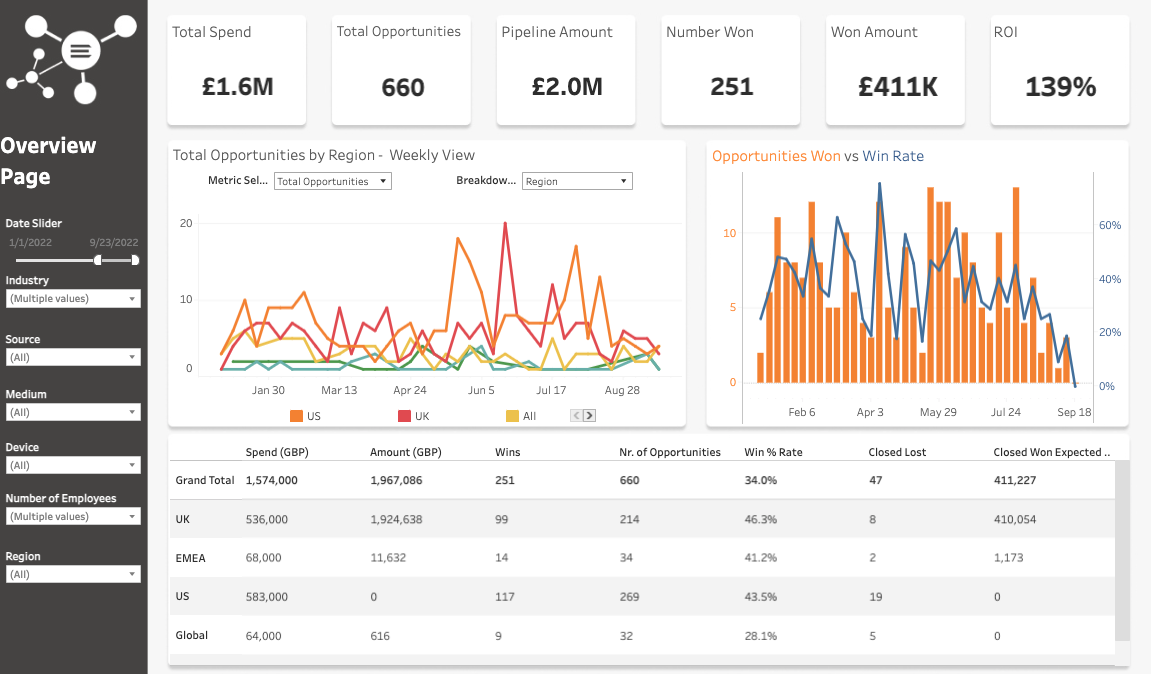The height and width of the screenshot is (674, 1151).
Task: Expand the Source filter dropdown
Action: coord(73,357)
